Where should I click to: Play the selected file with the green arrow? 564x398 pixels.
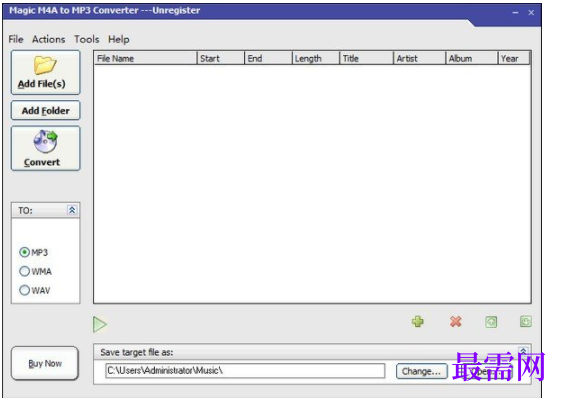tap(100, 324)
